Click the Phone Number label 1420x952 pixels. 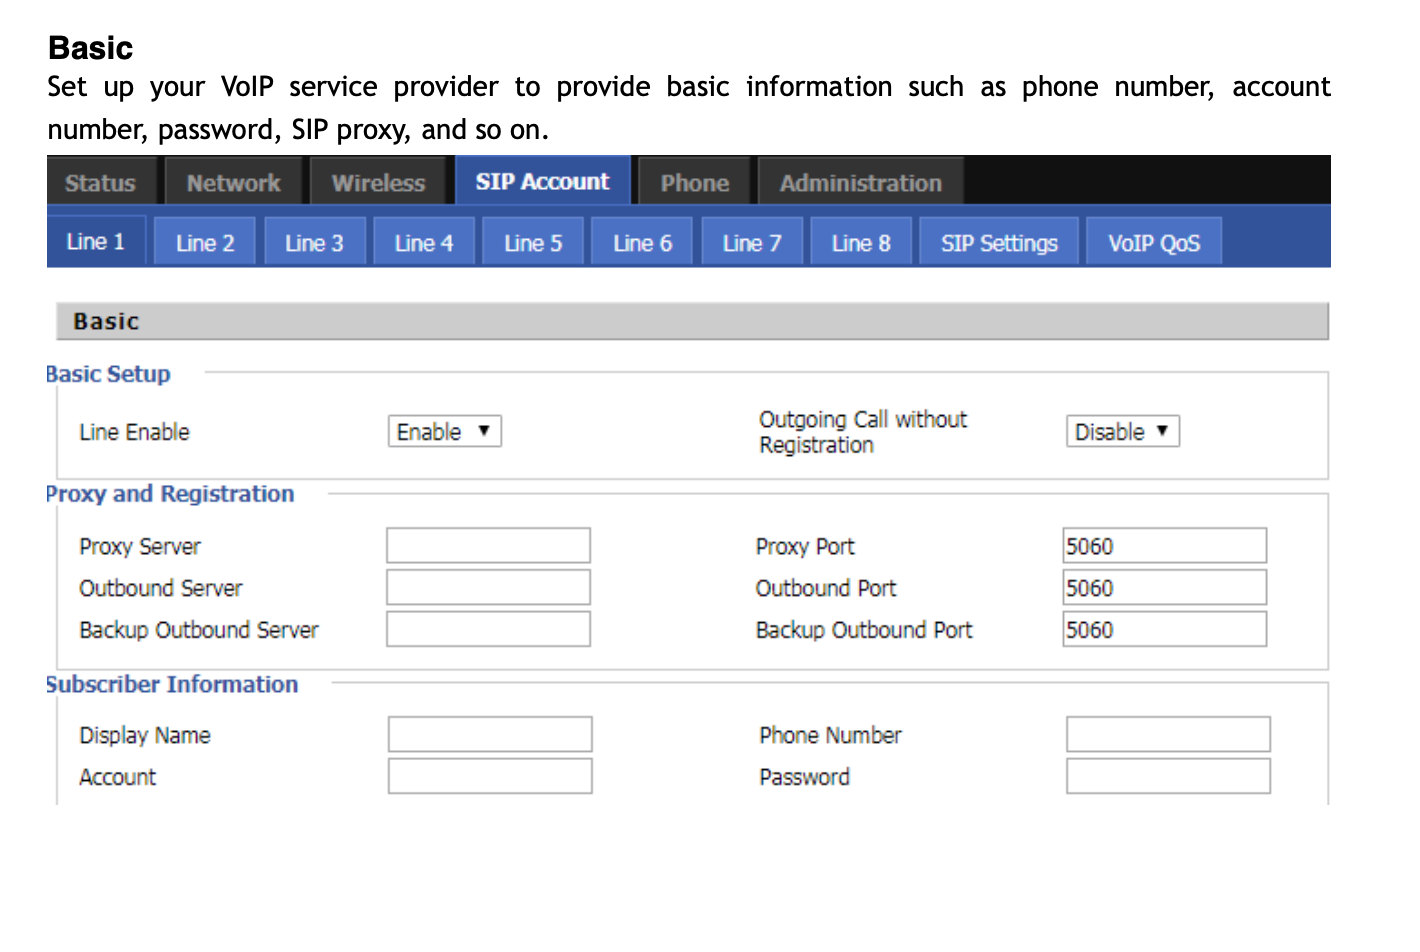[x=830, y=735]
